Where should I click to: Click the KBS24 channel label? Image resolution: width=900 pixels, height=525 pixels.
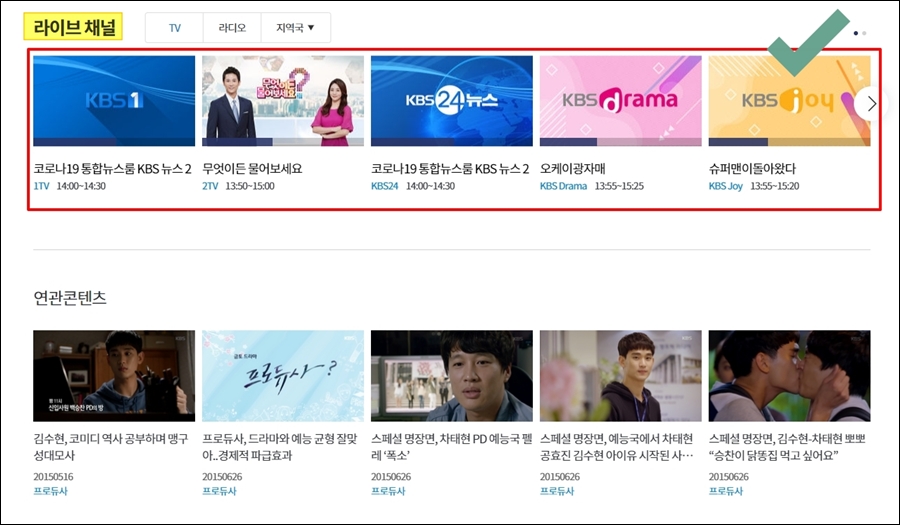point(385,186)
